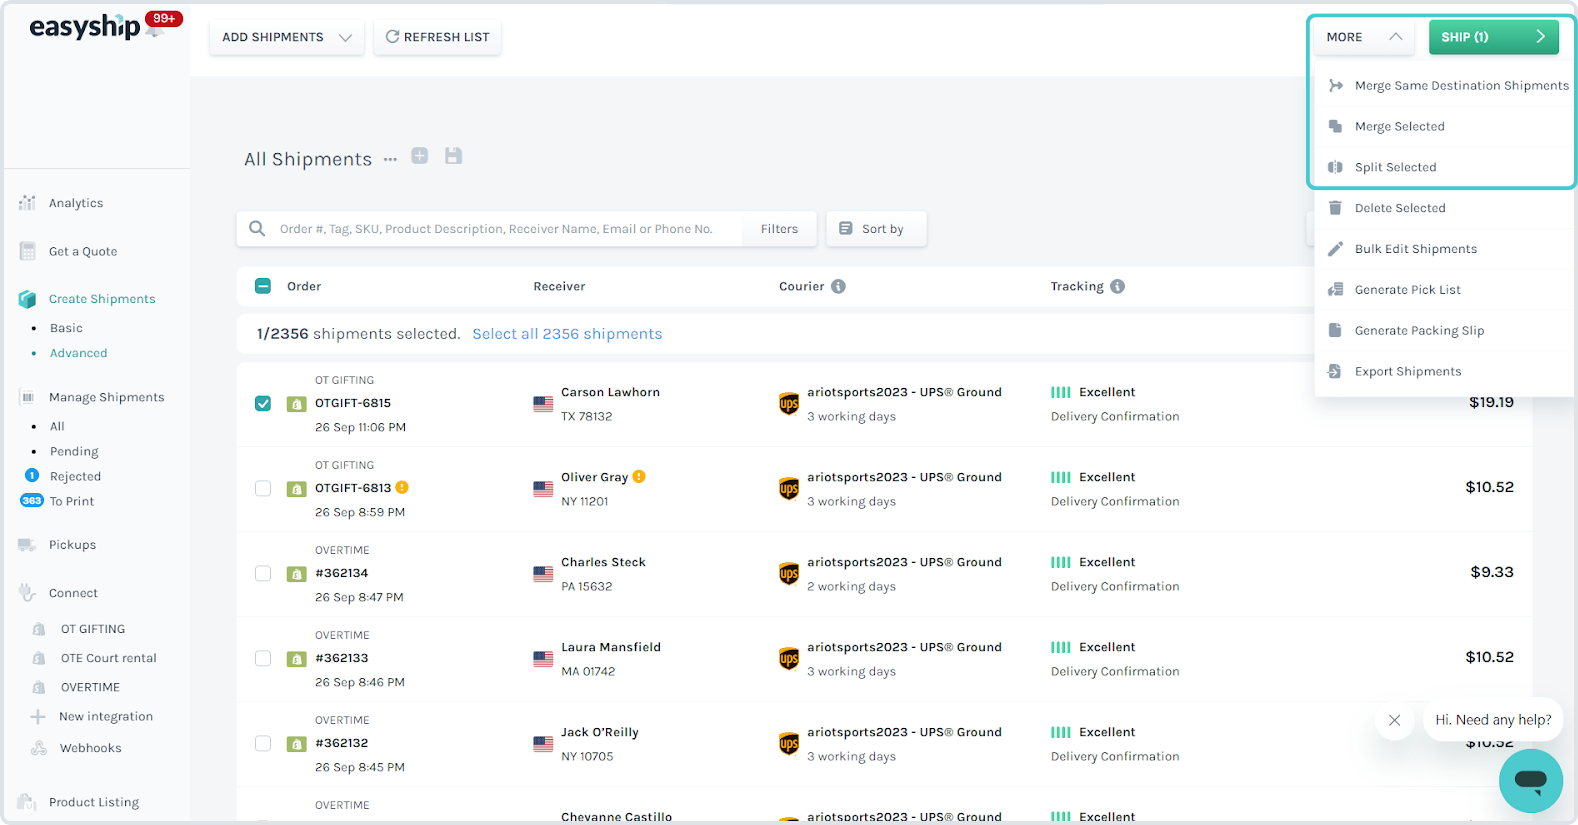Click the Refresh List button
This screenshot has height=825, width=1578.
[438, 37]
